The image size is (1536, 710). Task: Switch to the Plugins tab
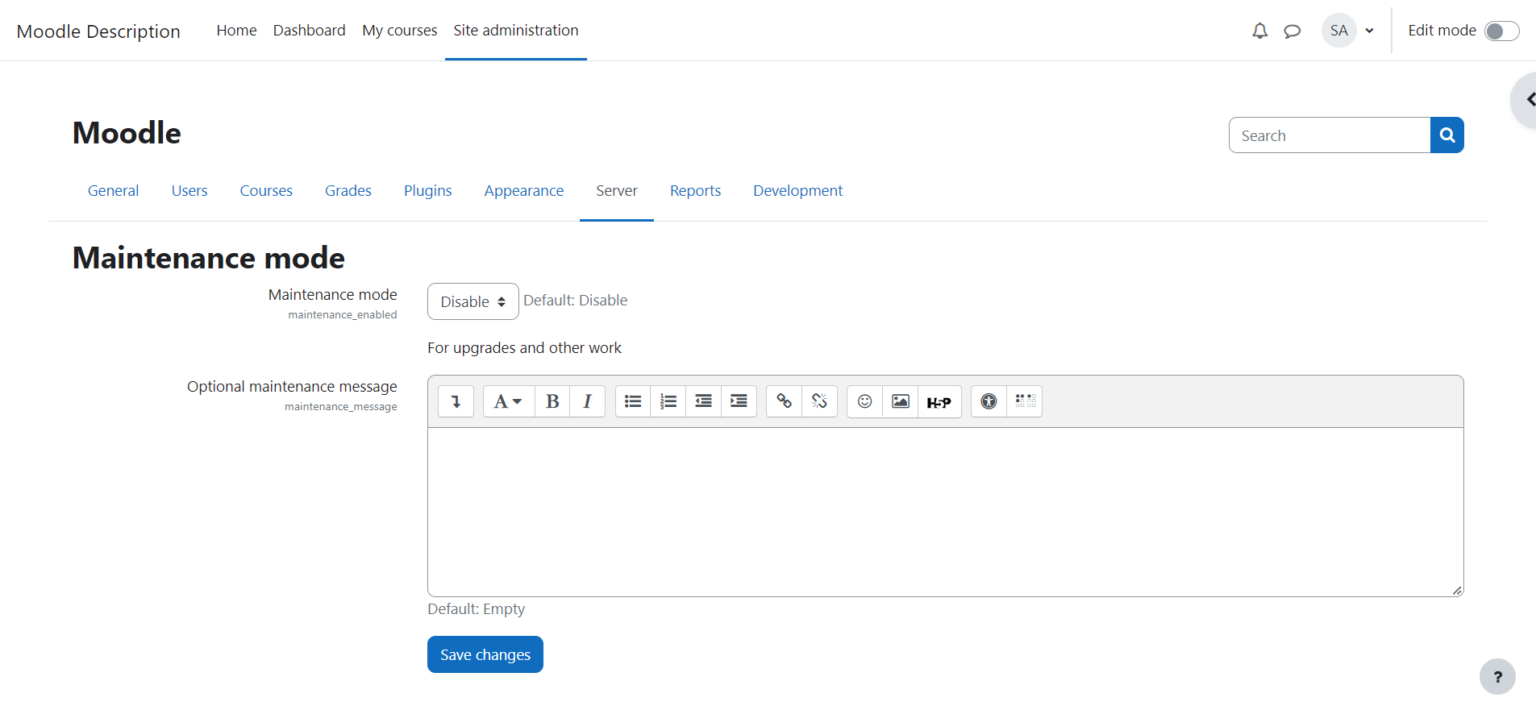(x=427, y=190)
